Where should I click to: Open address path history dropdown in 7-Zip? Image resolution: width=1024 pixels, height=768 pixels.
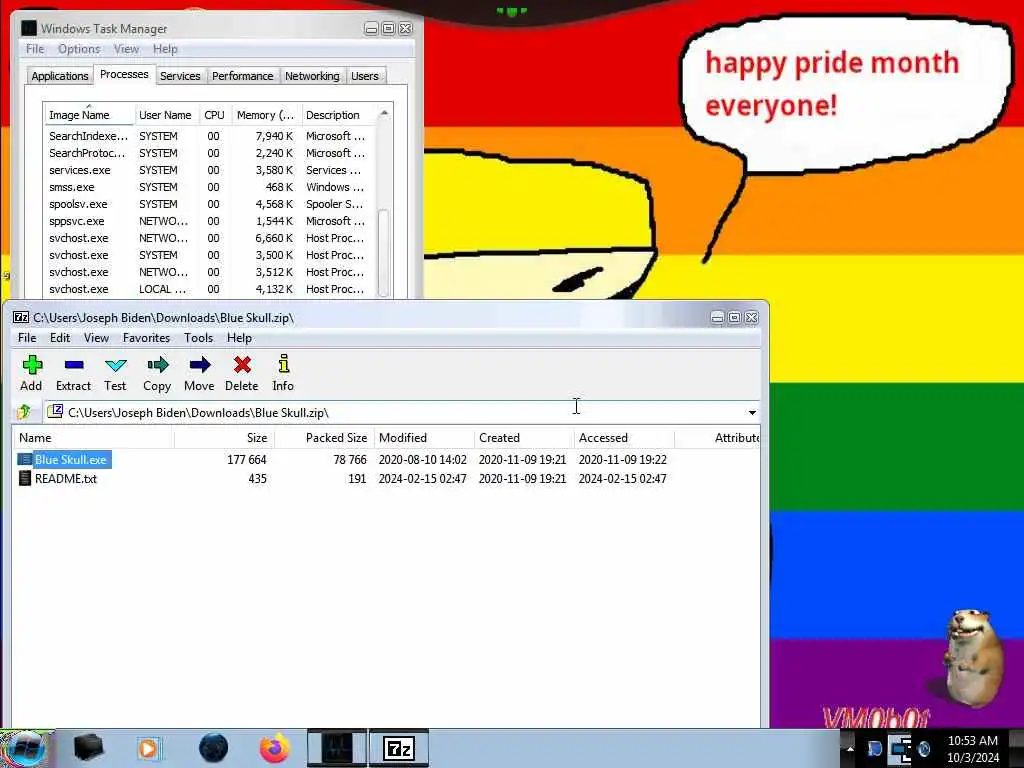point(752,413)
